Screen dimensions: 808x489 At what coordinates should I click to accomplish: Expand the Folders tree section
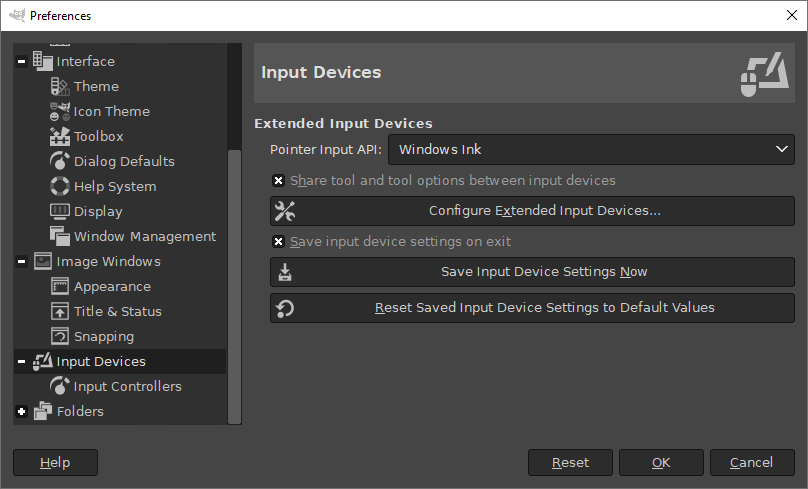tap(22, 412)
